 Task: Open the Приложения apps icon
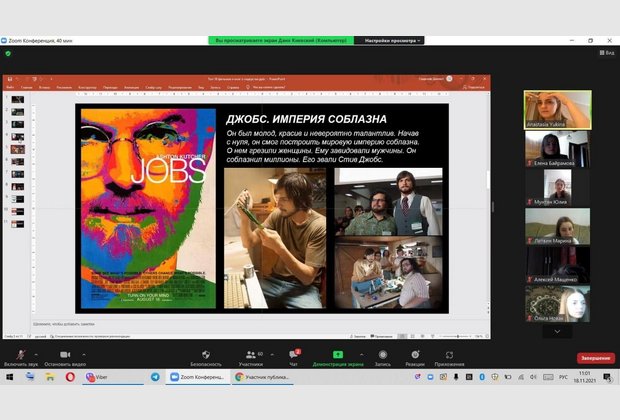449,353
